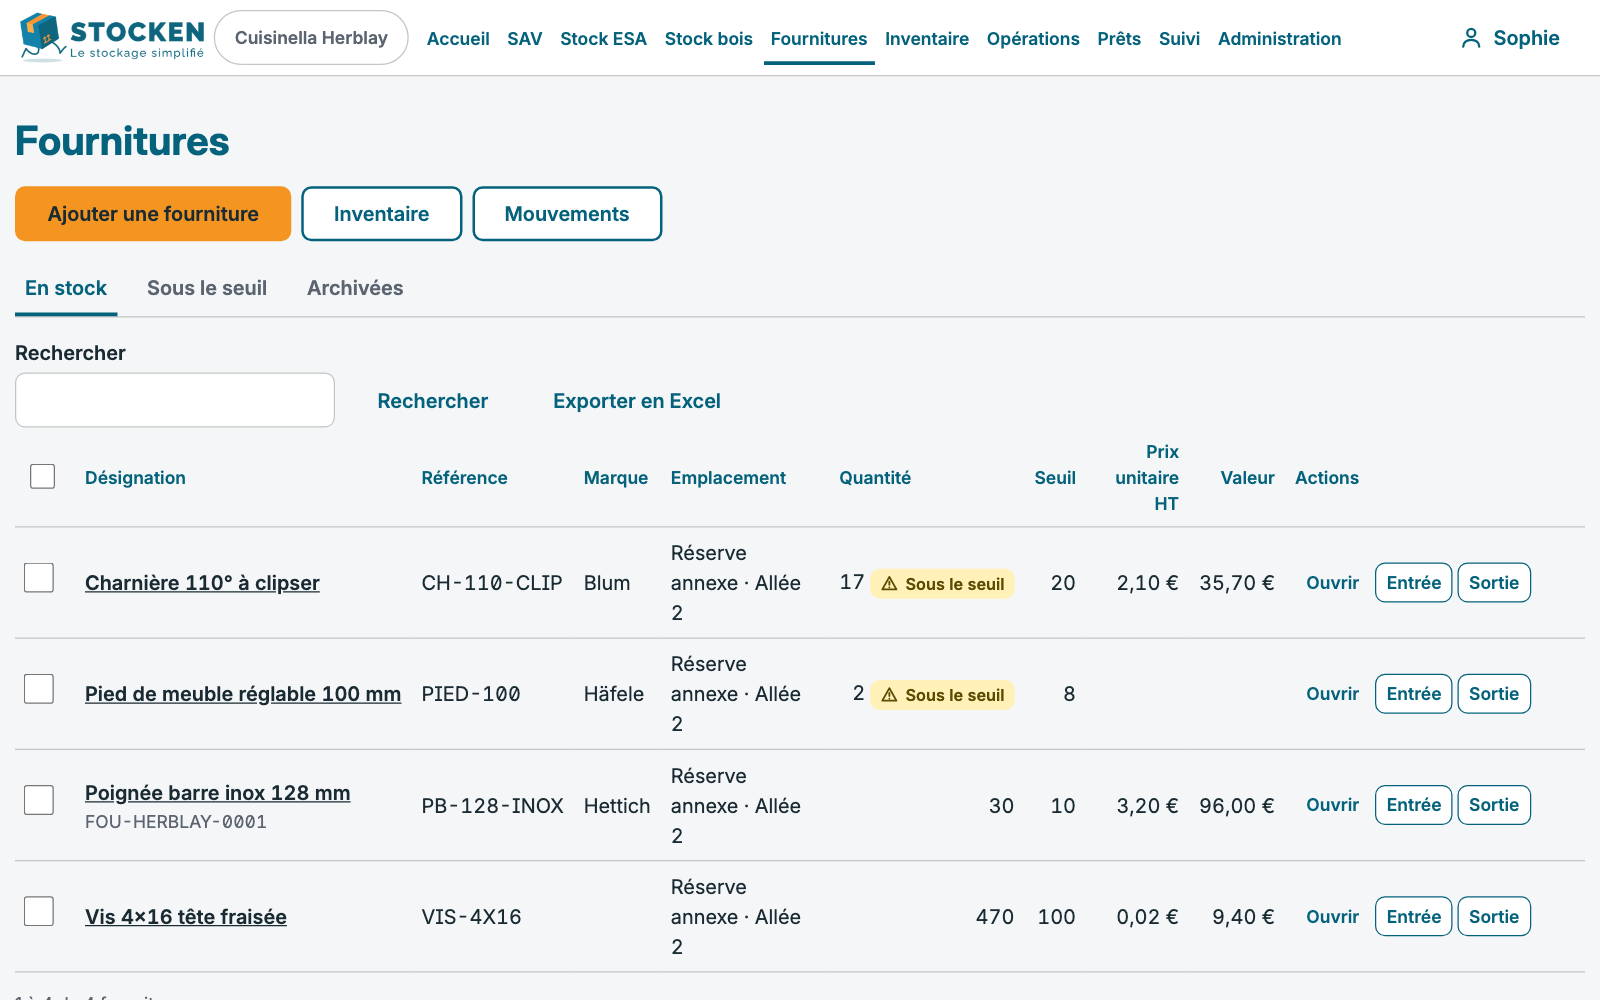This screenshot has height=1000, width=1600.
Task: Switch to the Sous le seuil tab
Action: [207, 288]
